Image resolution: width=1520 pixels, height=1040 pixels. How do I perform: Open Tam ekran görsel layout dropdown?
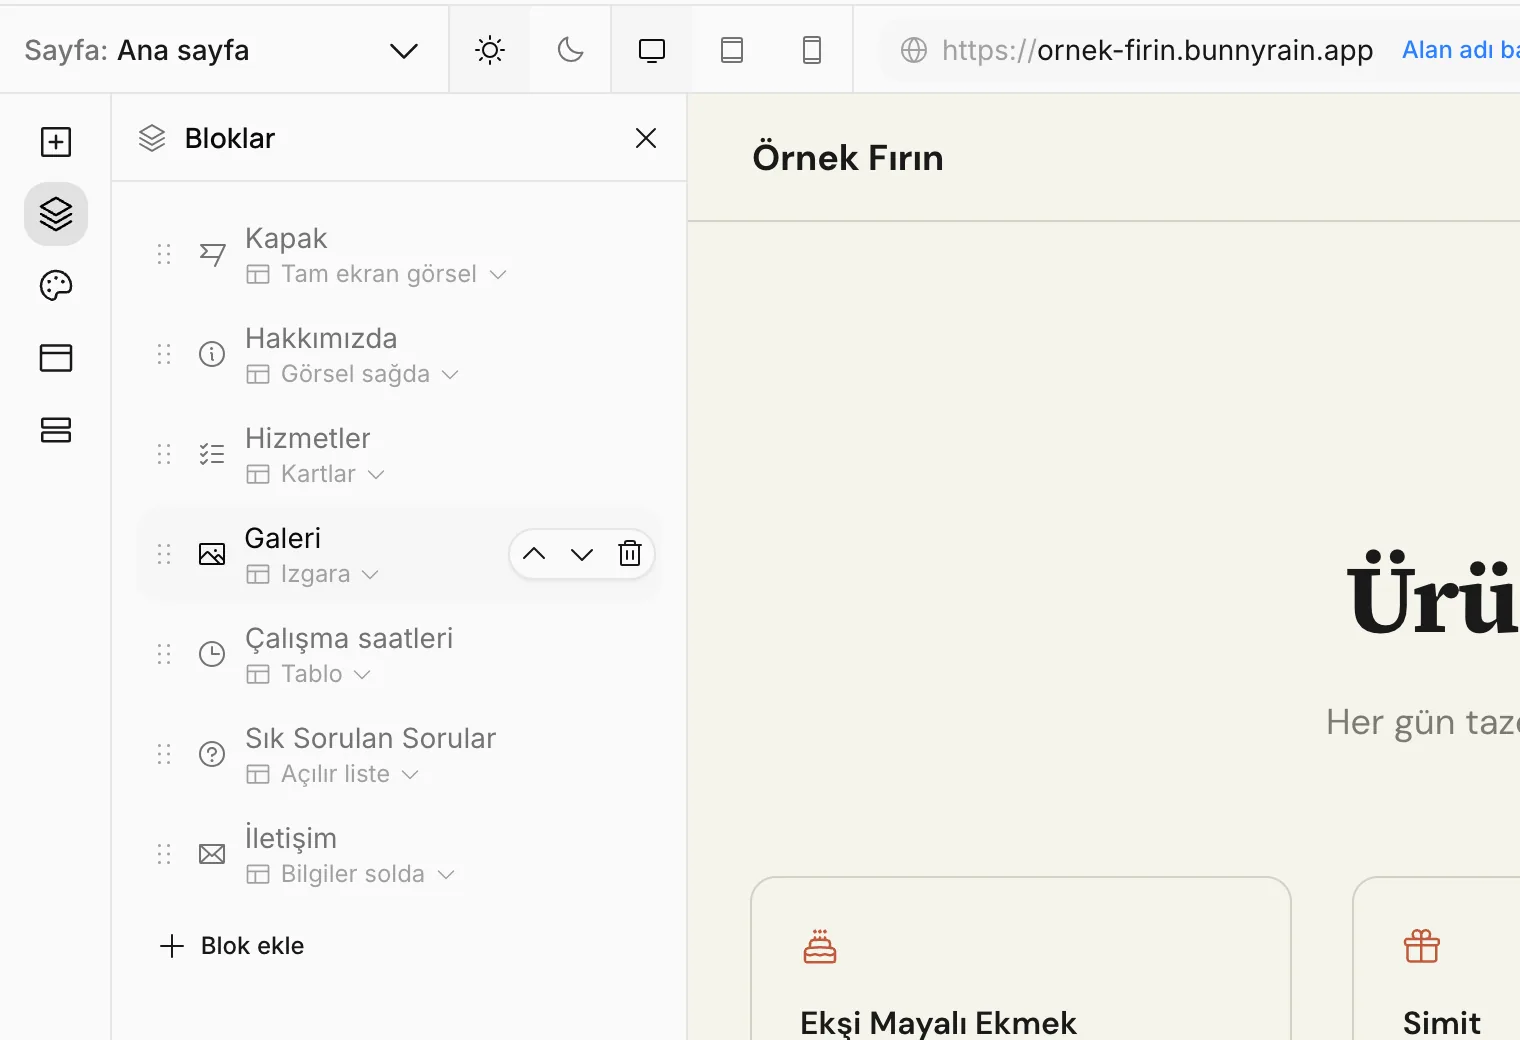377,274
